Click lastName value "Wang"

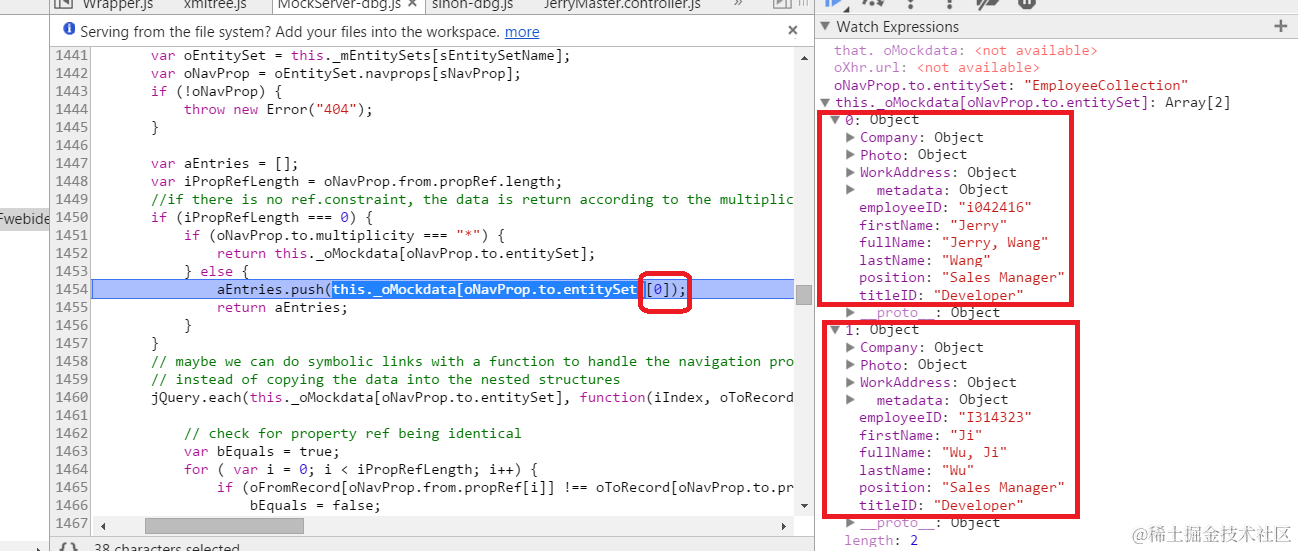[966, 260]
